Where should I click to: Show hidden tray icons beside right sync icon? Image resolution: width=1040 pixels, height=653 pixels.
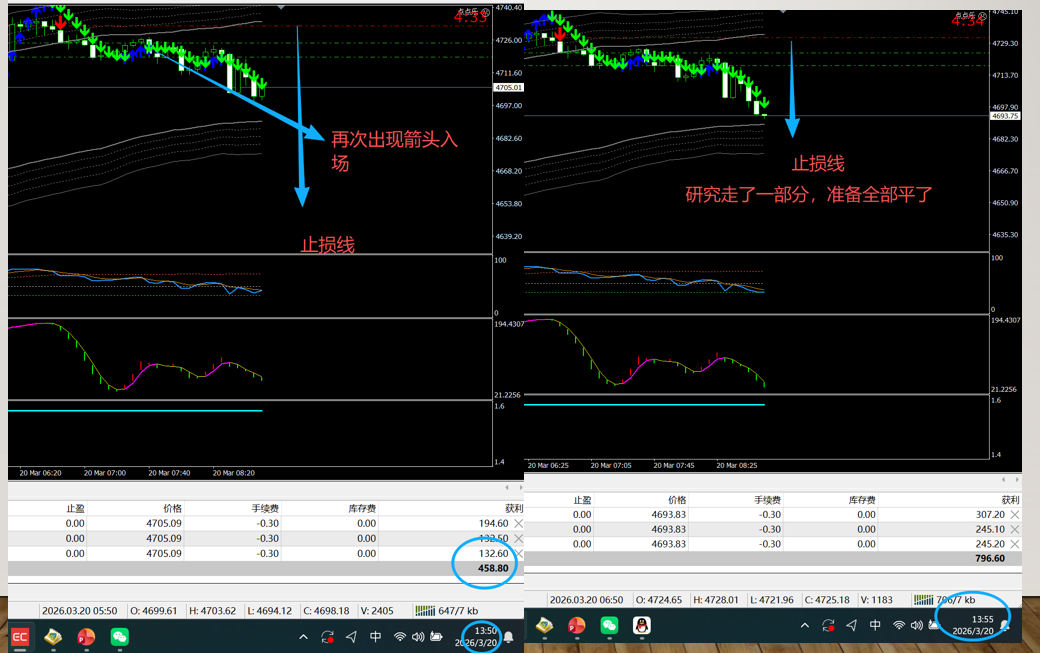(x=805, y=625)
